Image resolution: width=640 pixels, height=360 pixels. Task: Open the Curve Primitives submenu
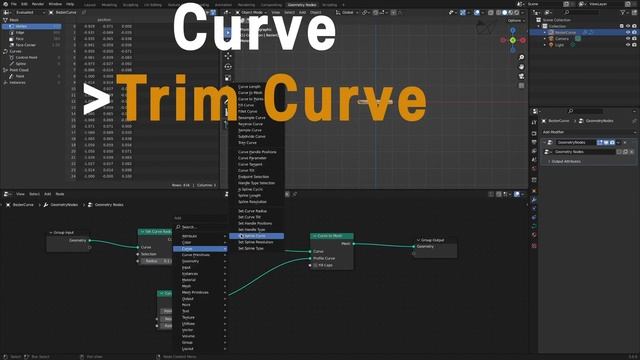click(200, 255)
